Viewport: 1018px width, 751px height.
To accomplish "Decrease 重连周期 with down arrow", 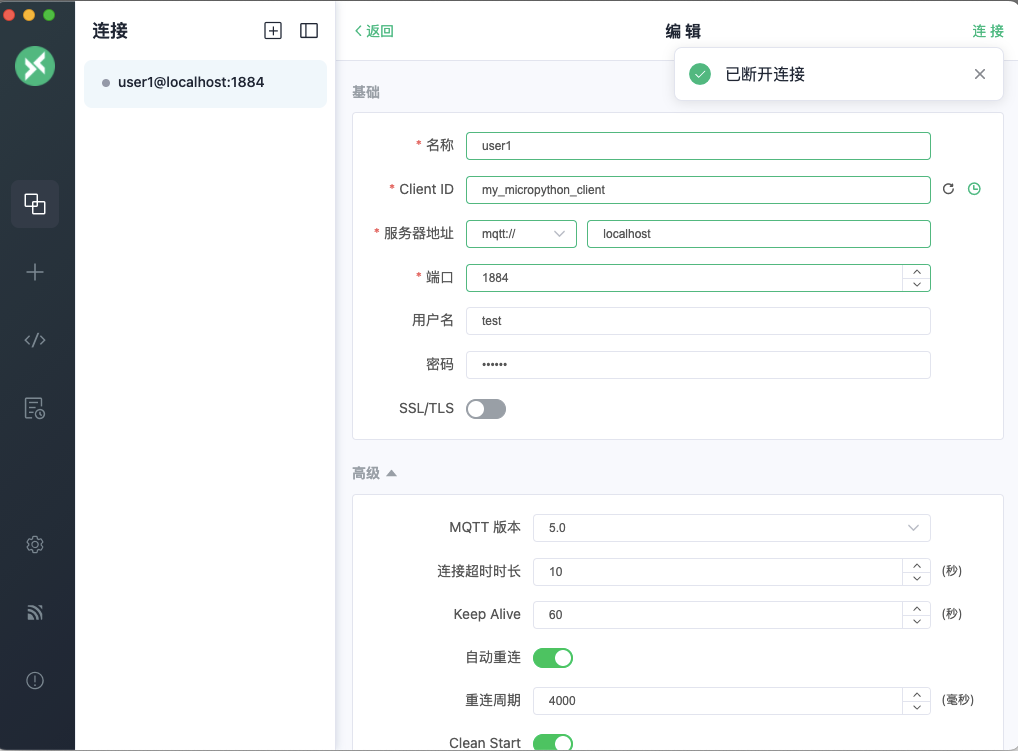I will (x=917, y=708).
